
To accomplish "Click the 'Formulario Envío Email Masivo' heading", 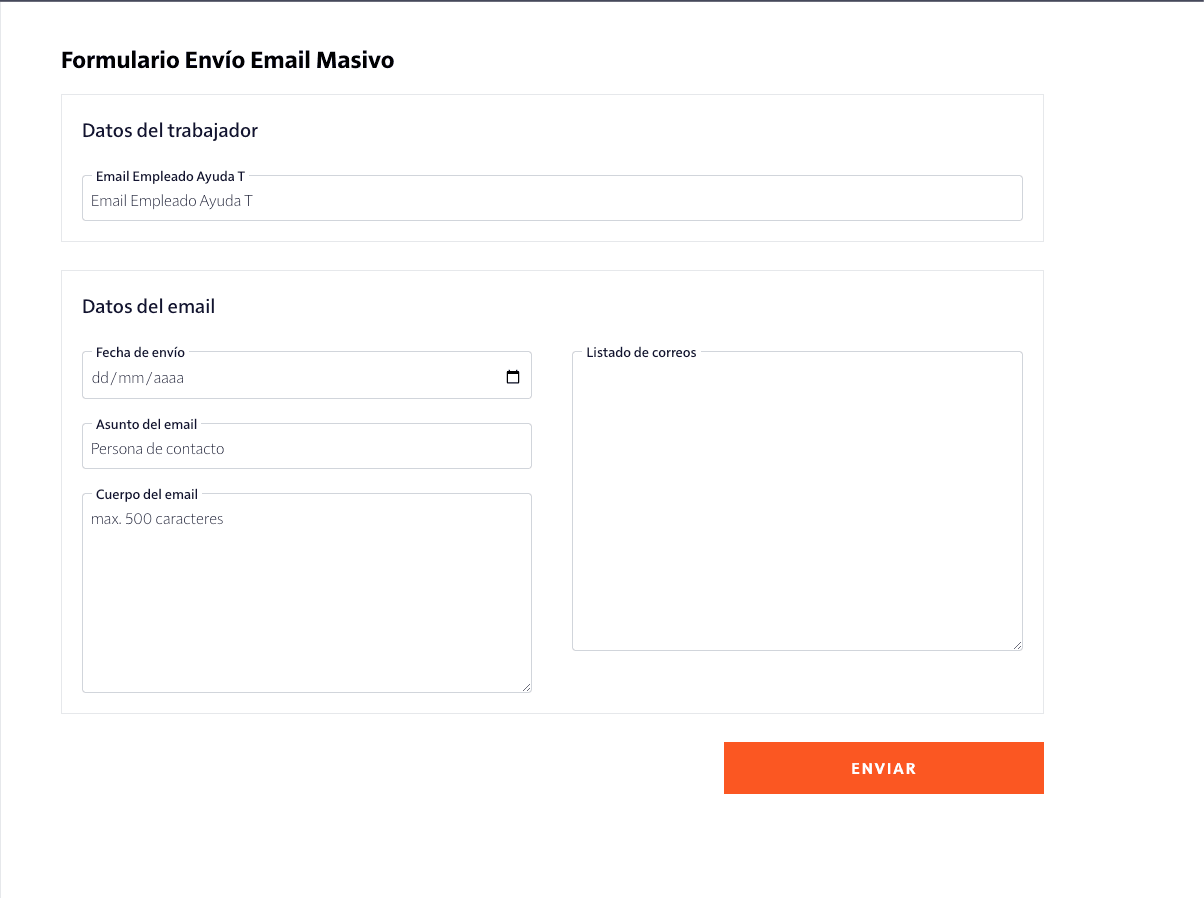I will point(227,60).
